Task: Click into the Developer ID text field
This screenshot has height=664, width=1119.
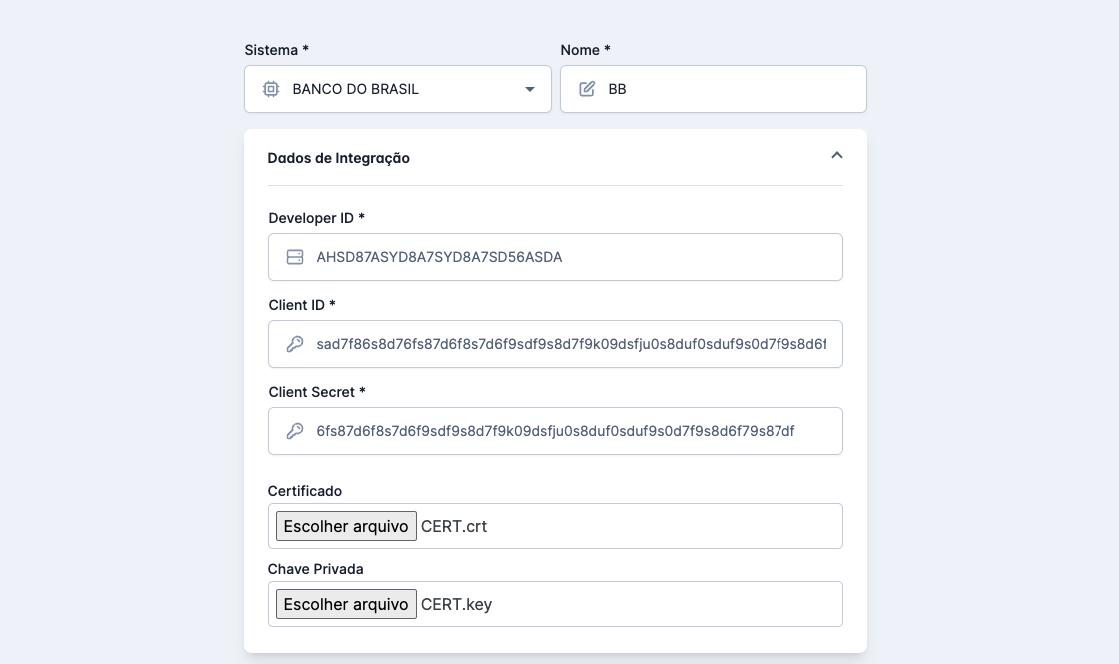Action: click(570, 257)
